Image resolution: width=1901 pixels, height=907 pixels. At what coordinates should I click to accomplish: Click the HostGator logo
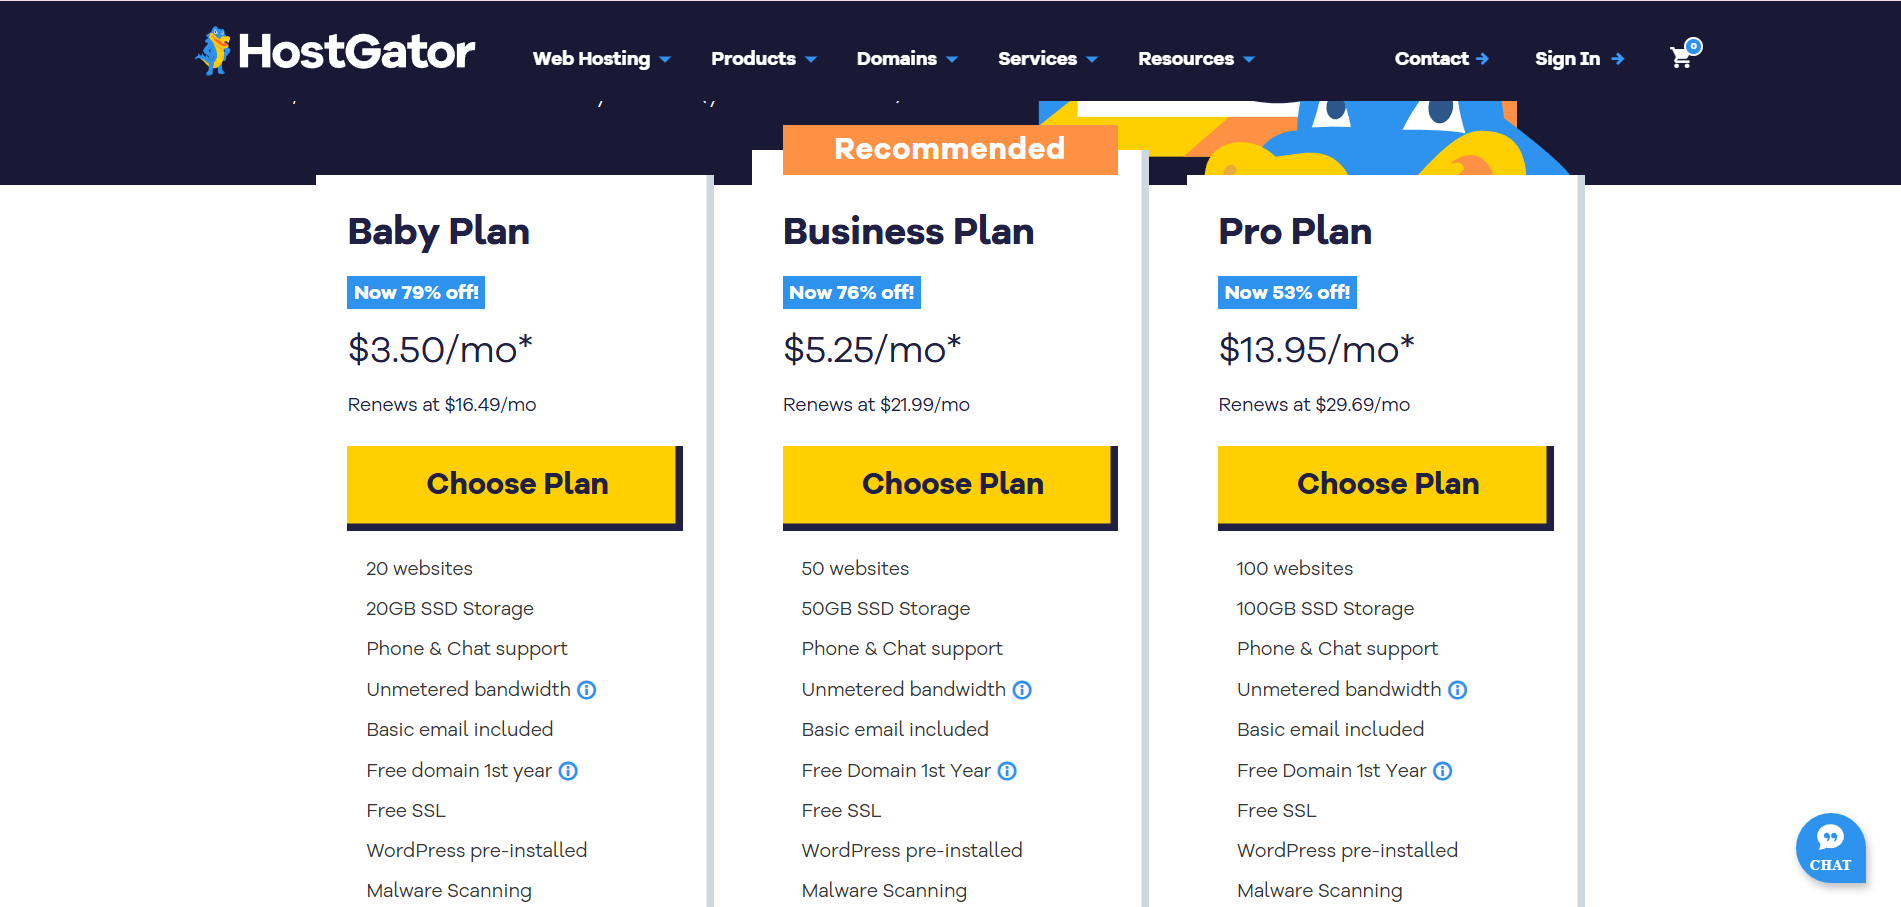point(336,52)
